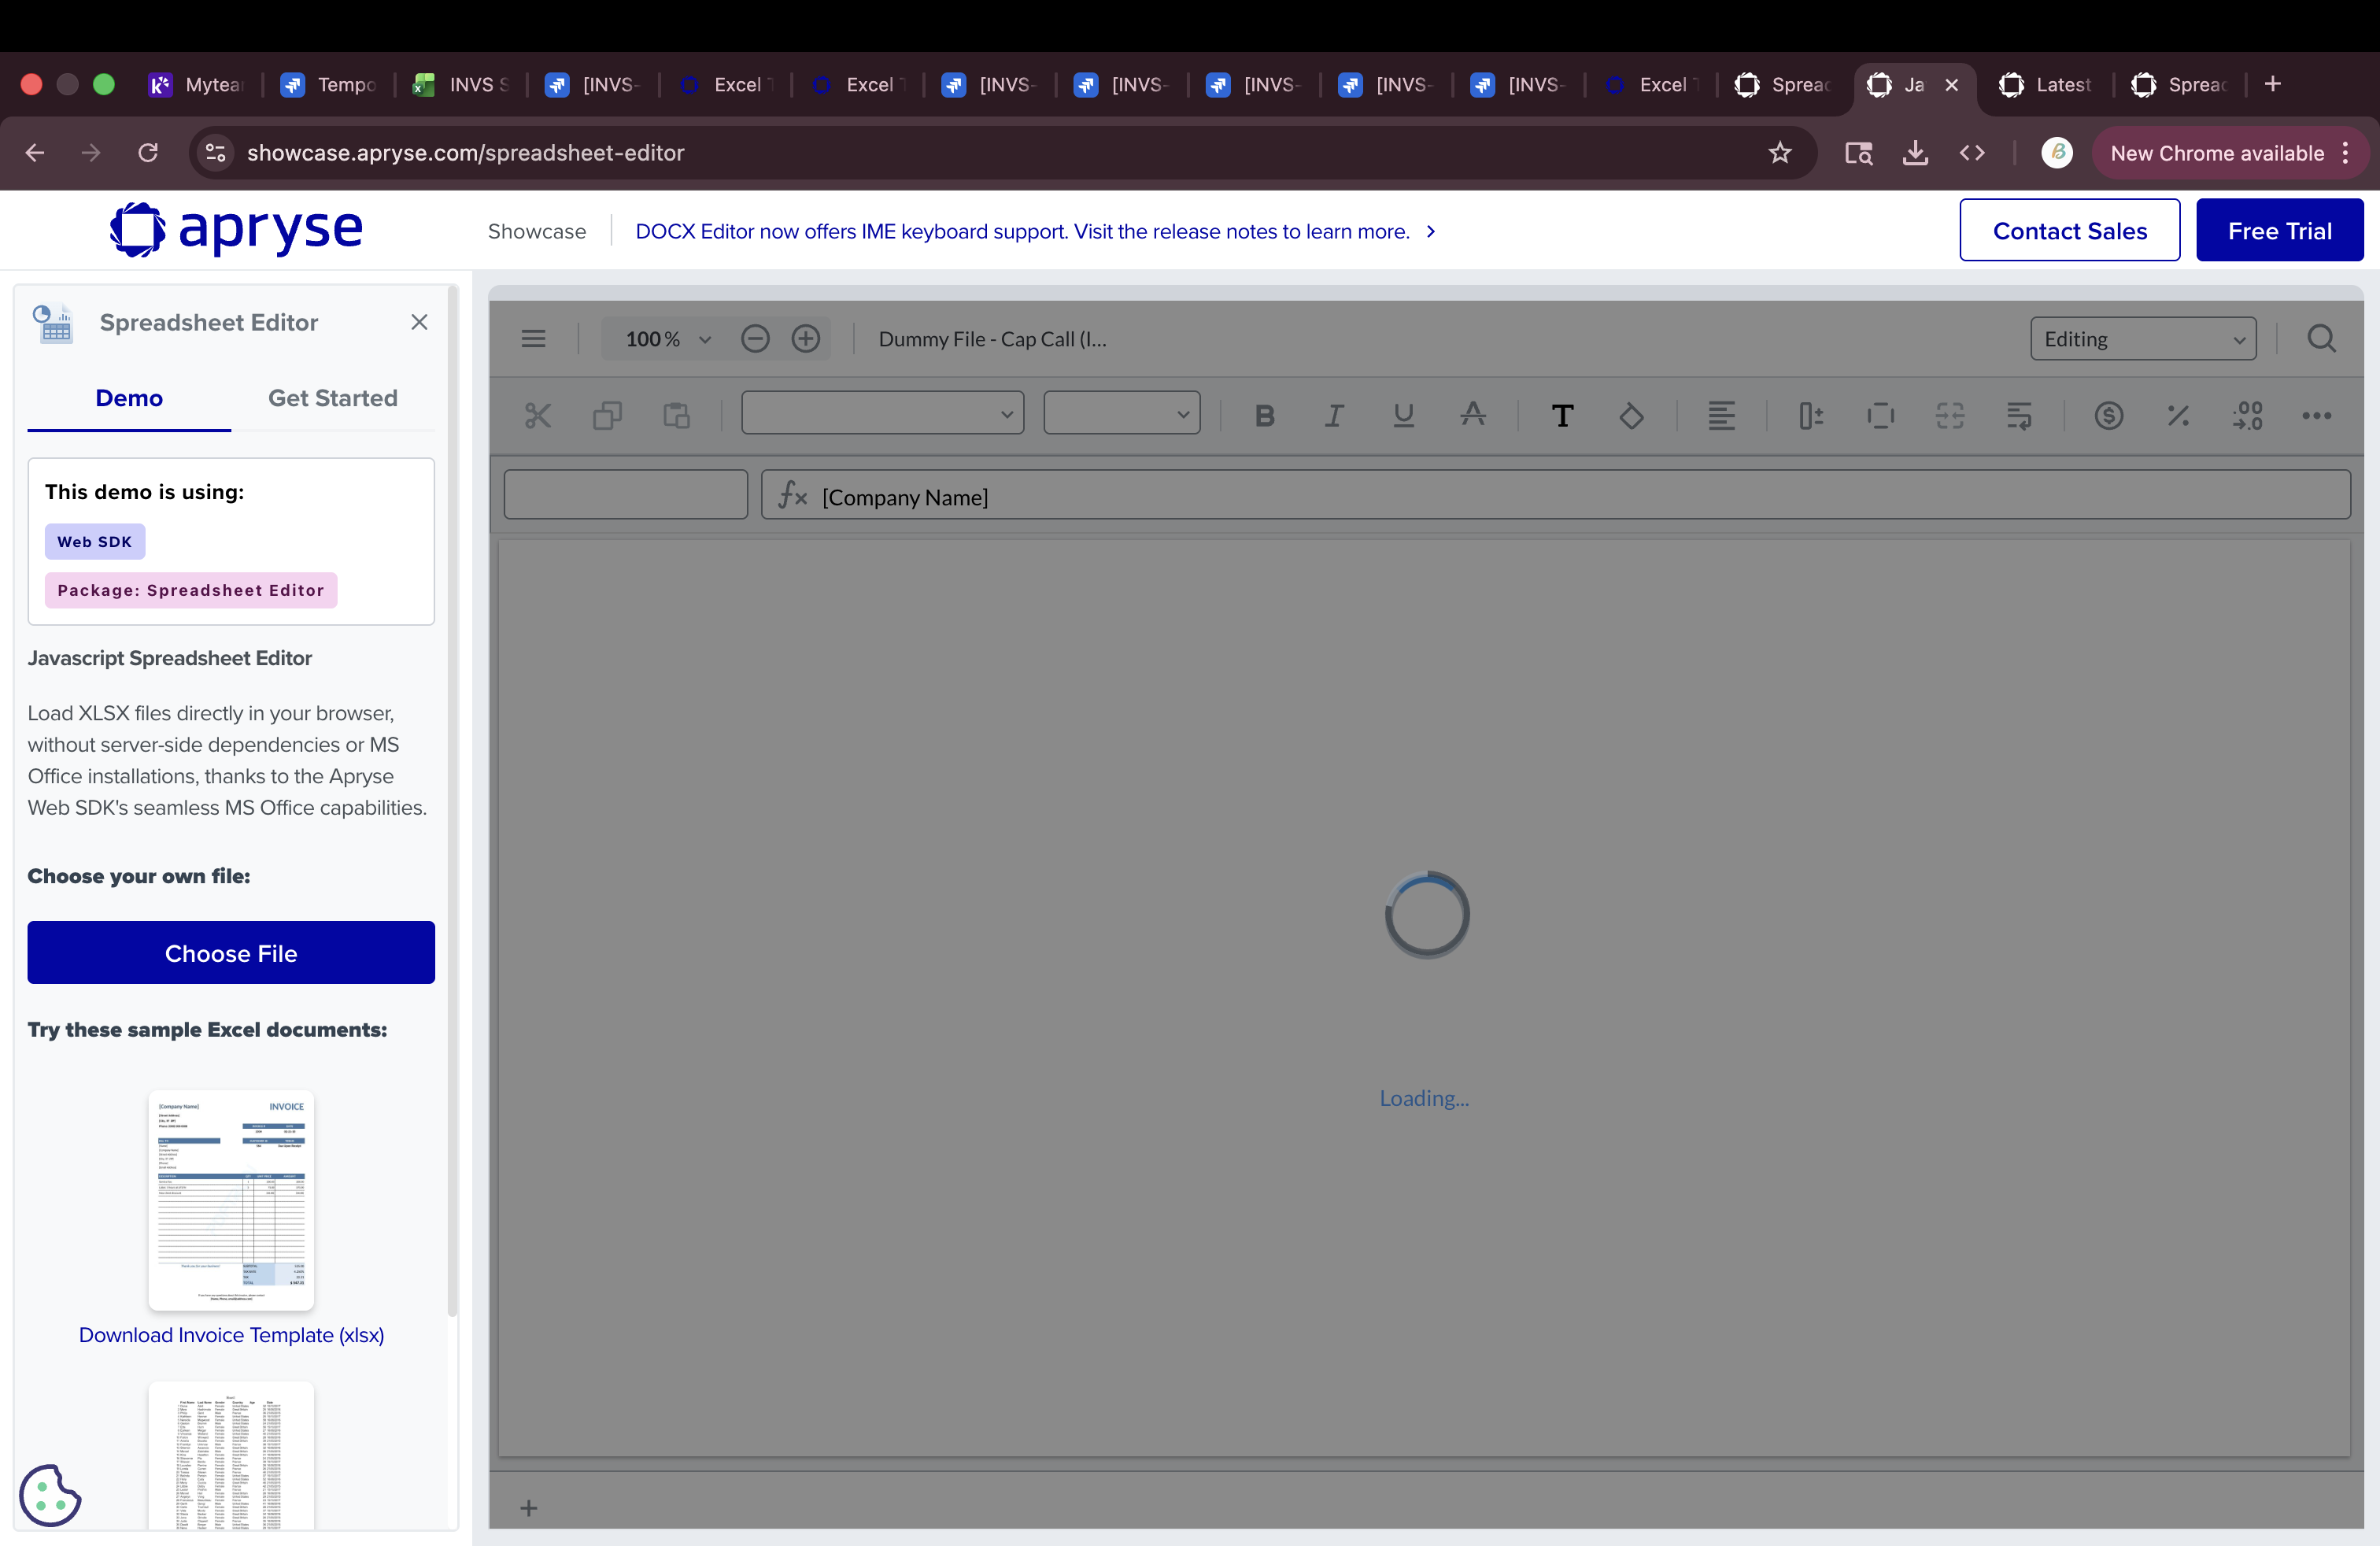Toggle Underline text formatting
The width and height of the screenshot is (2380, 1546).
(x=1403, y=415)
